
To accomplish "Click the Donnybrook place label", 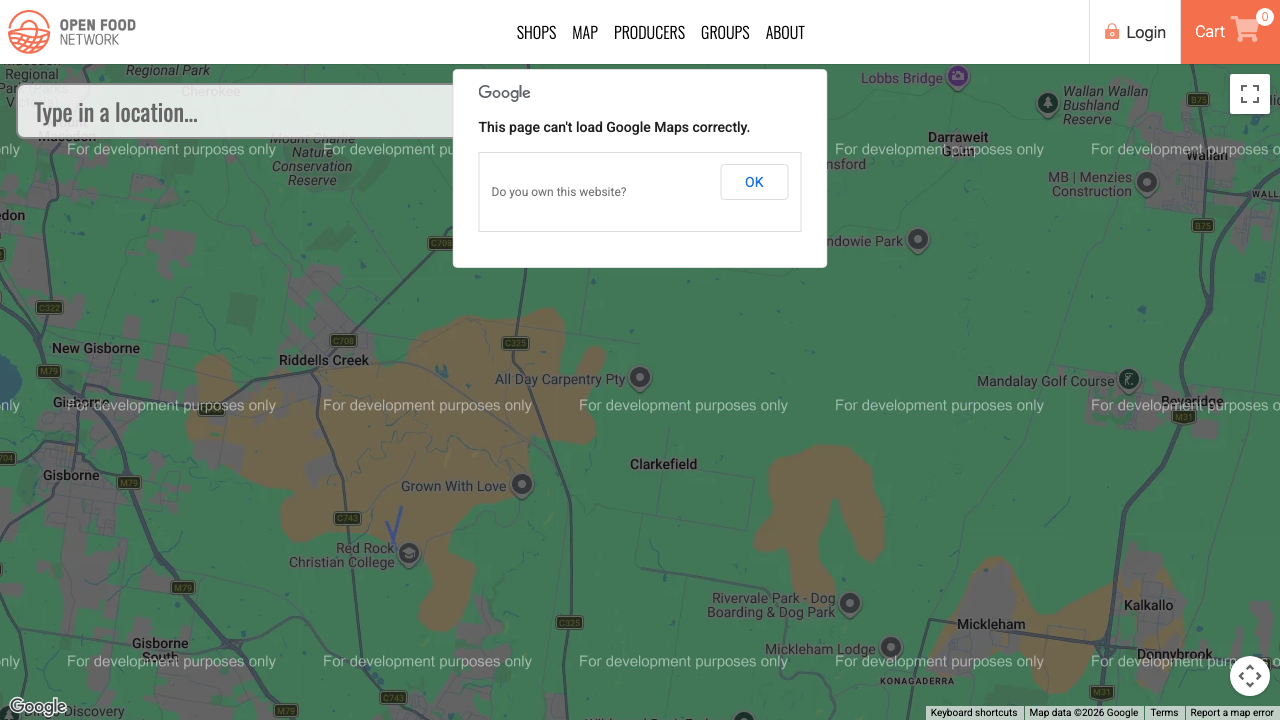I will coord(1174,655).
